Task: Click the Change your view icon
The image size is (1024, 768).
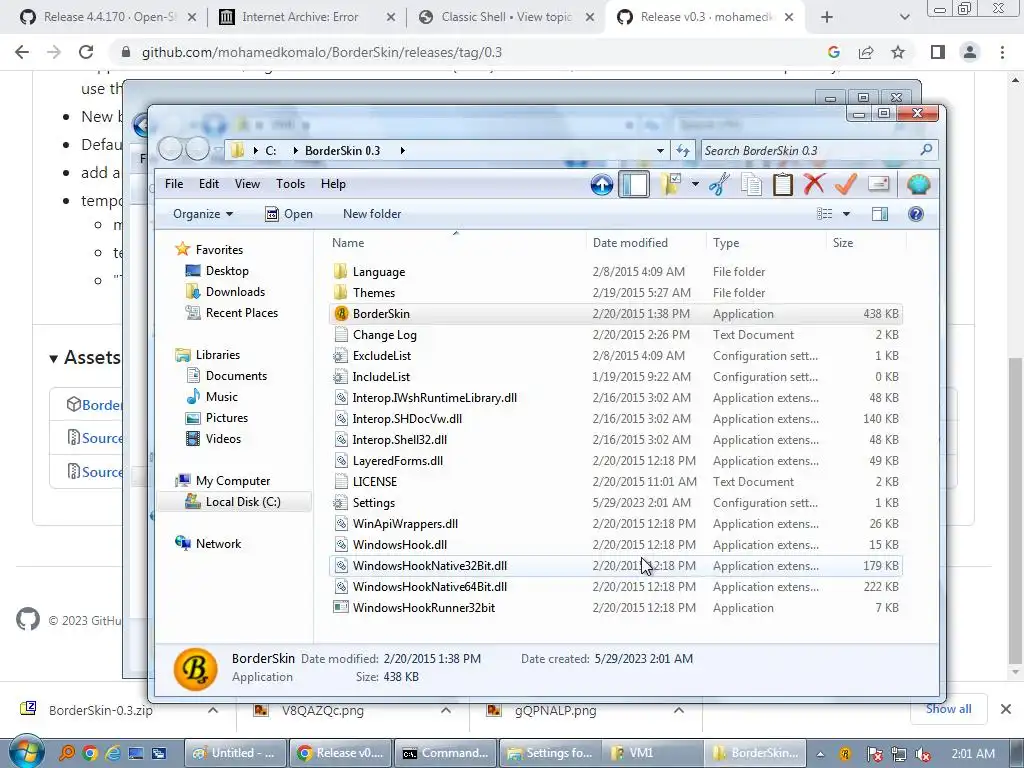Action: (x=825, y=214)
